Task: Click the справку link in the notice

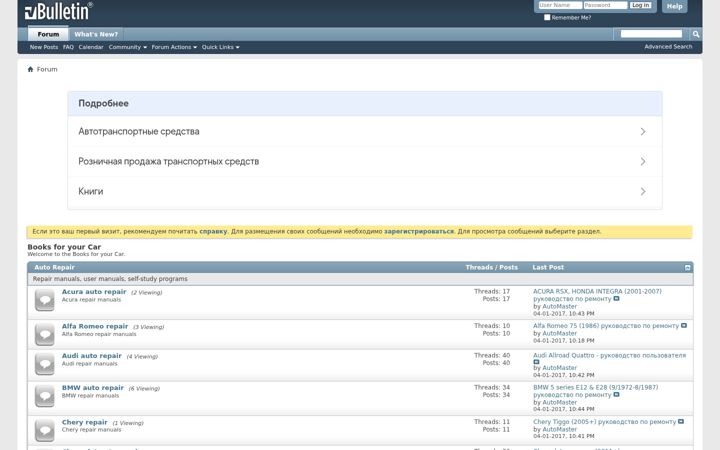Action: tap(213, 231)
